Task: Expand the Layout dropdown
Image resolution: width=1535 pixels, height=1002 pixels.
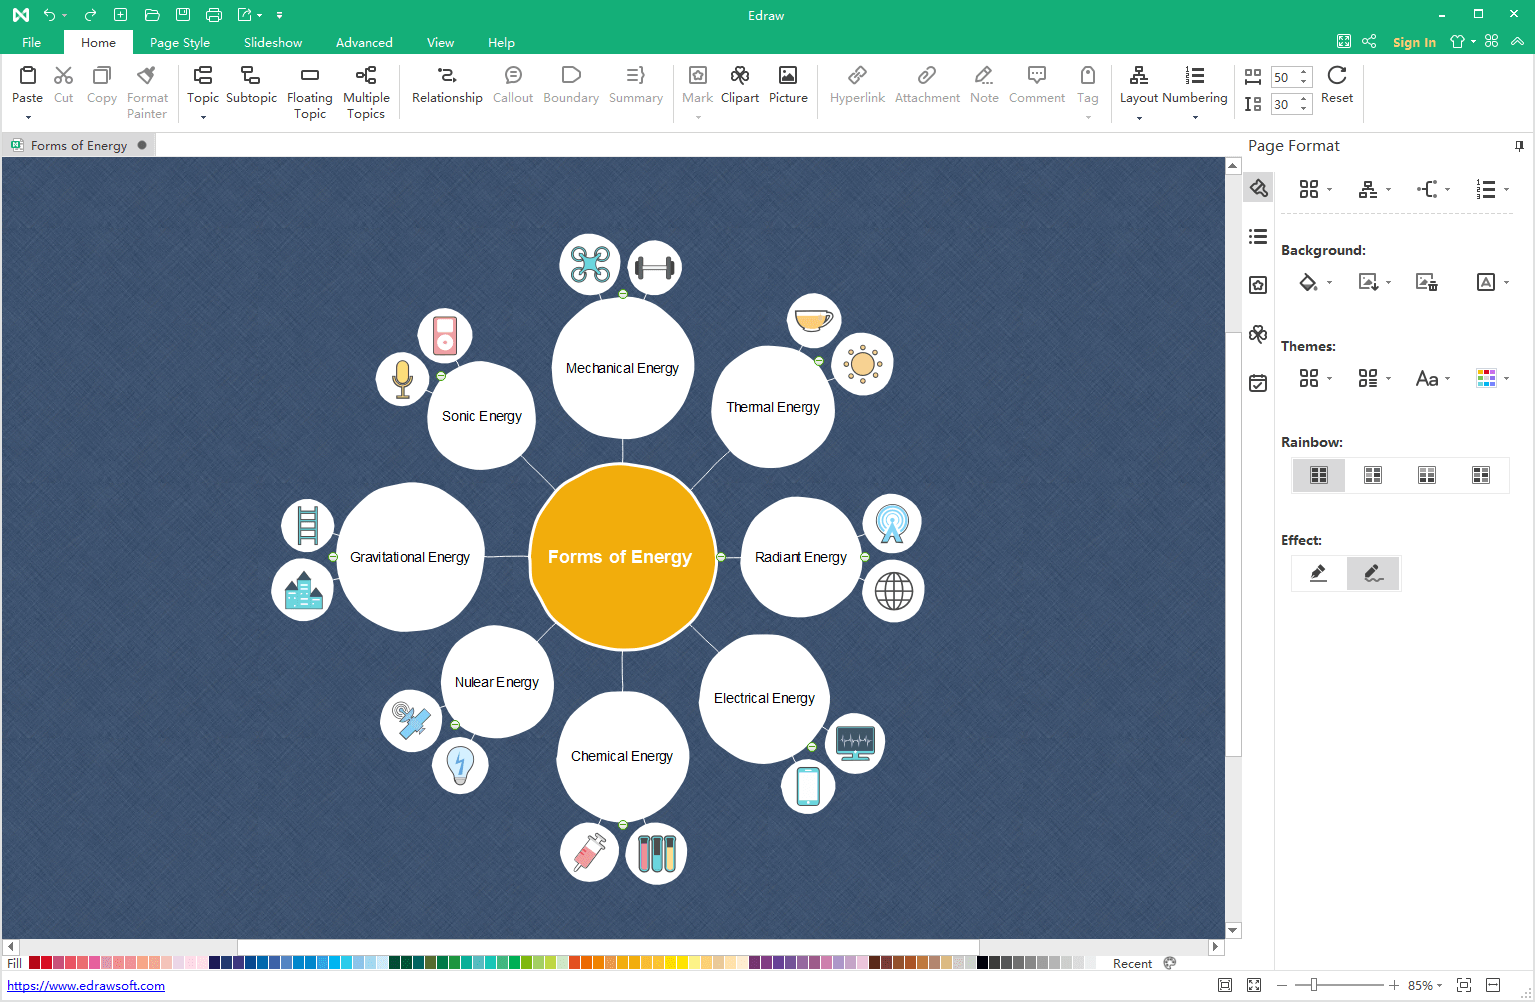Action: coord(1138,118)
